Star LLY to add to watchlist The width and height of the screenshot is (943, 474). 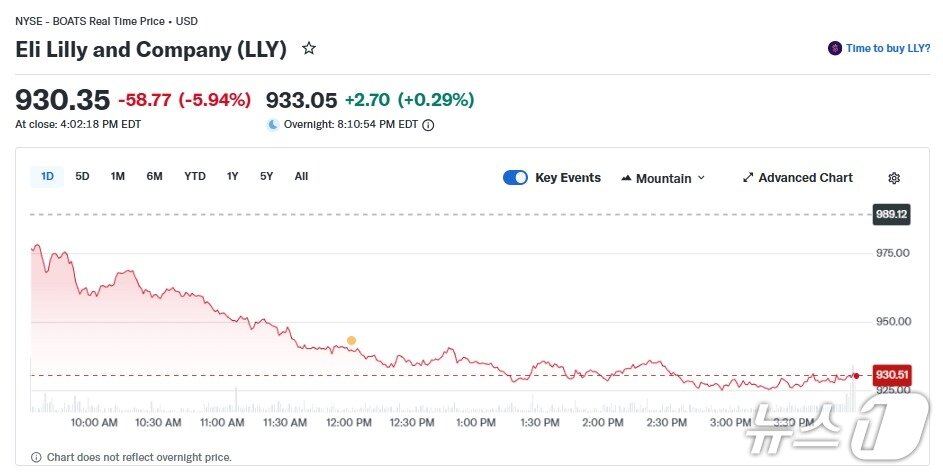point(309,48)
